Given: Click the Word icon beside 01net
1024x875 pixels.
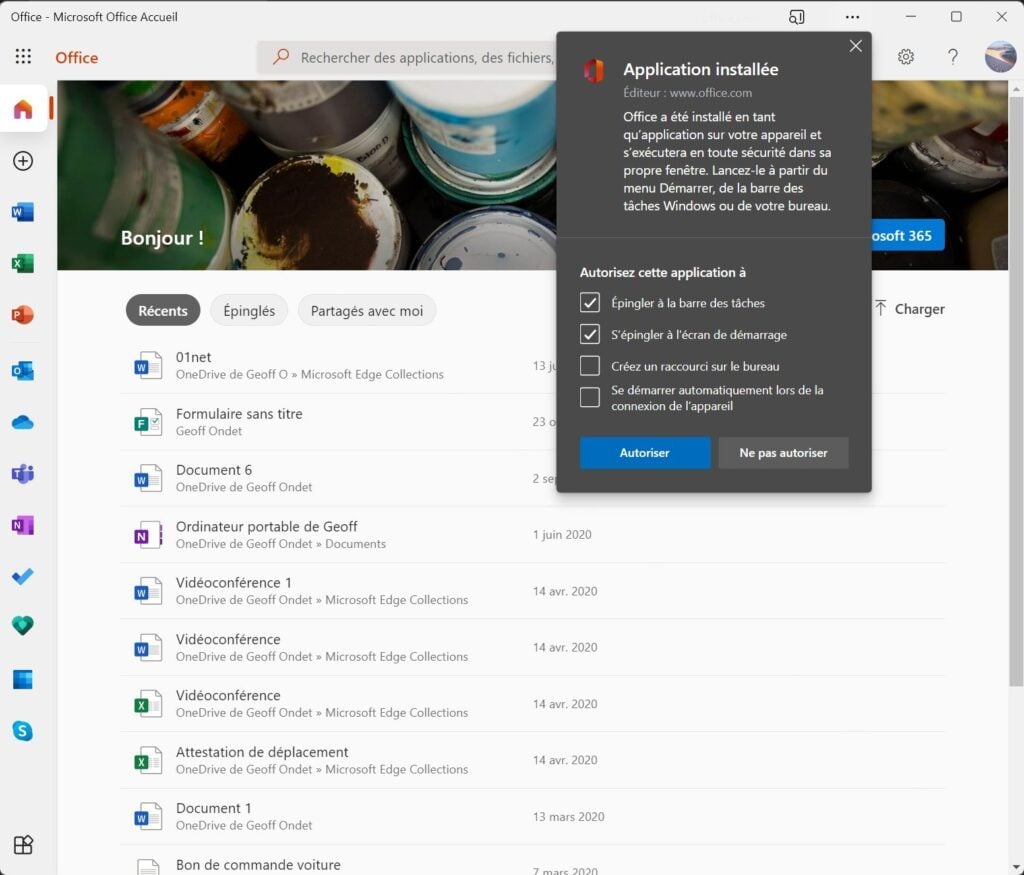Looking at the screenshot, I should pyautogui.click(x=148, y=366).
